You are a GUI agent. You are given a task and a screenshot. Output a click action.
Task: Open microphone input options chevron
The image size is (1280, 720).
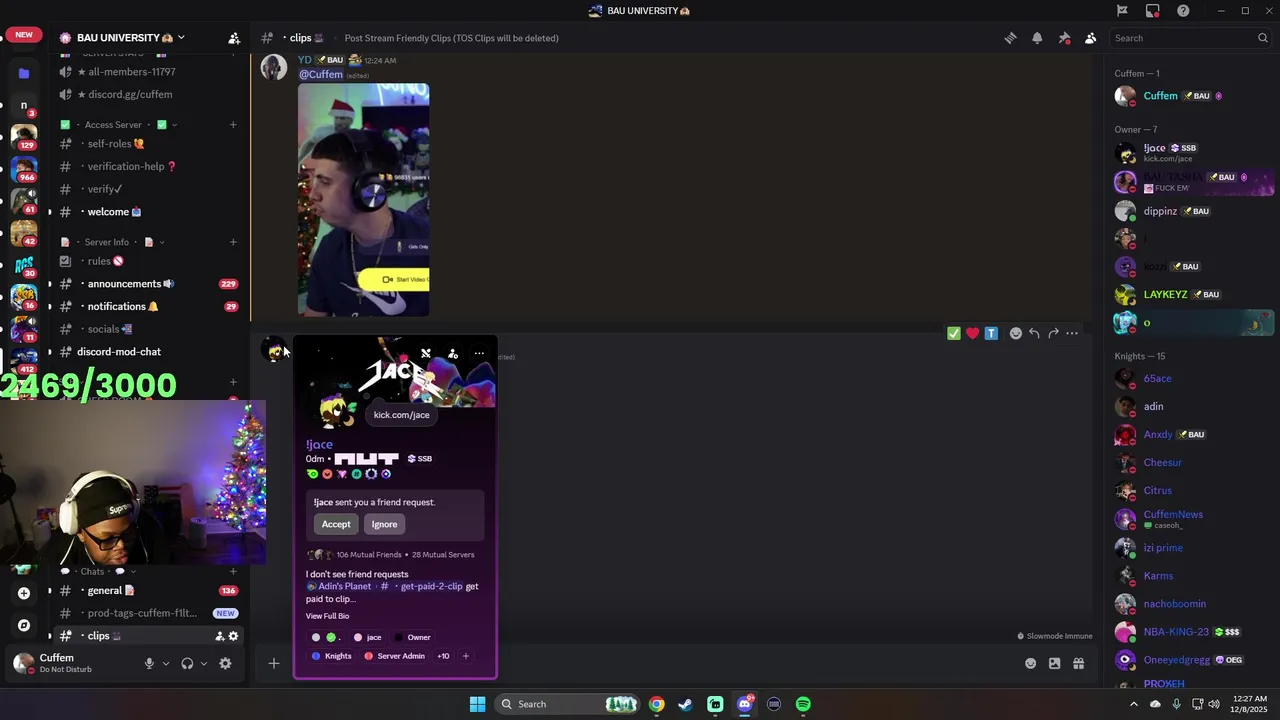166,663
